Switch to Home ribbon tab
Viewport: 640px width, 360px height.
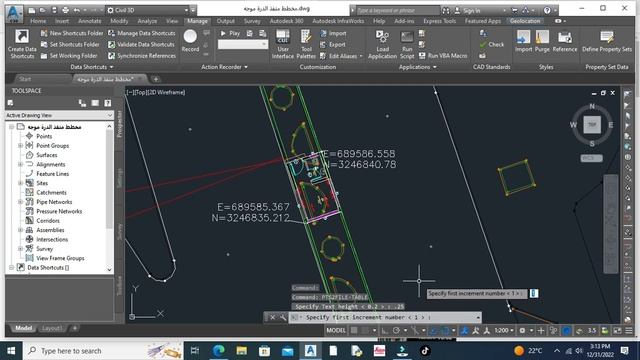(x=38, y=21)
